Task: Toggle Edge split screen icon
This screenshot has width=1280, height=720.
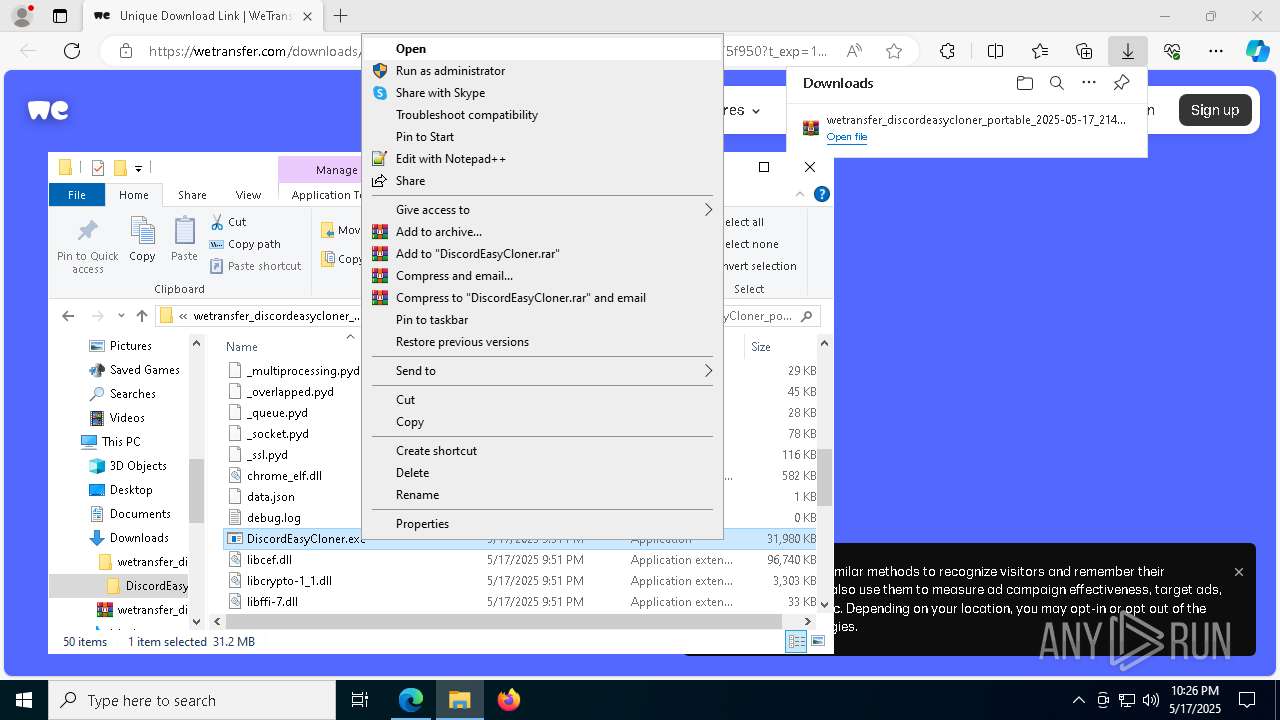Action: [995, 51]
